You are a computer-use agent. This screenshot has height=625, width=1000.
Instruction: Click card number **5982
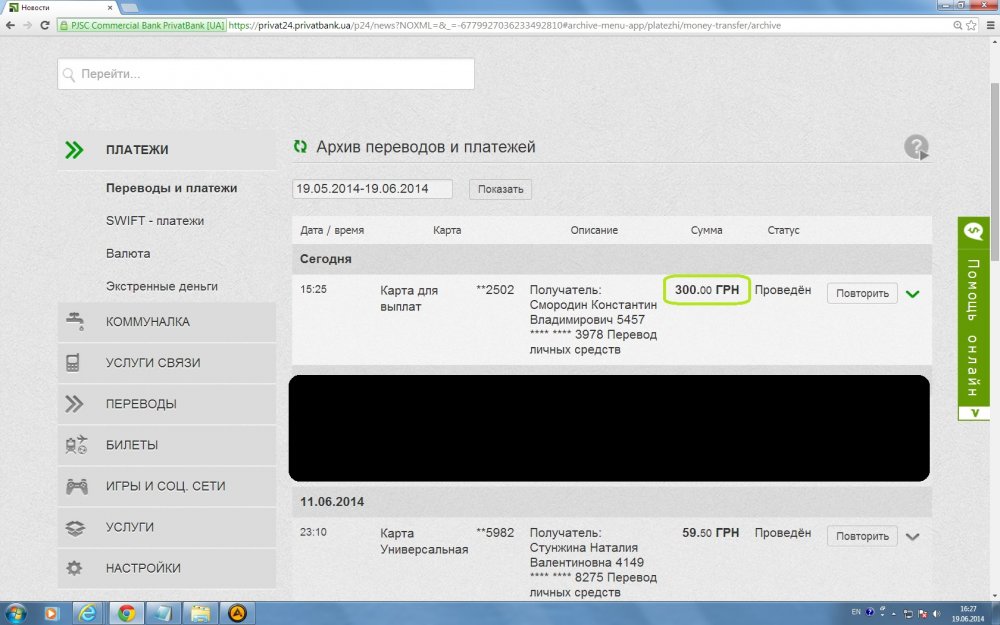(x=495, y=533)
